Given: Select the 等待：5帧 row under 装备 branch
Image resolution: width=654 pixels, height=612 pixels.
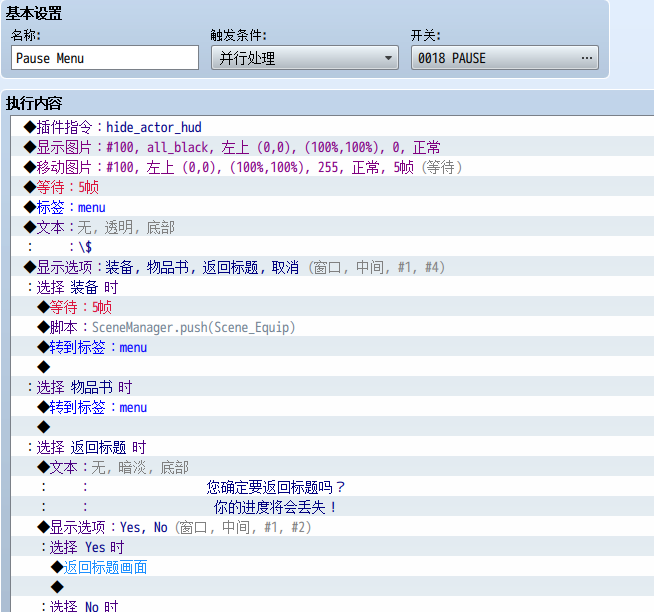Looking at the screenshot, I should pos(333,307).
